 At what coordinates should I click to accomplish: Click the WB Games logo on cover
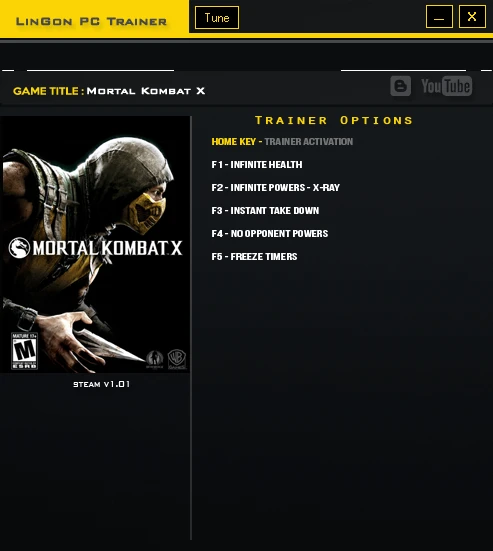(x=177, y=359)
